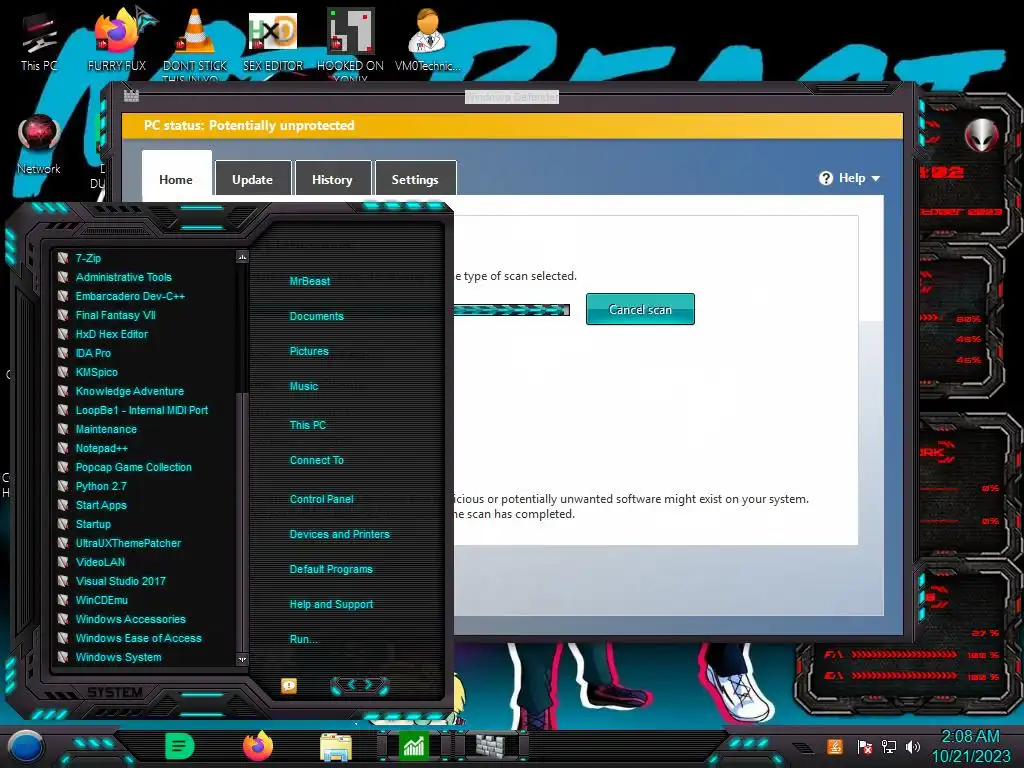
Task: Switch to the Update tab
Action: click(253, 179)
